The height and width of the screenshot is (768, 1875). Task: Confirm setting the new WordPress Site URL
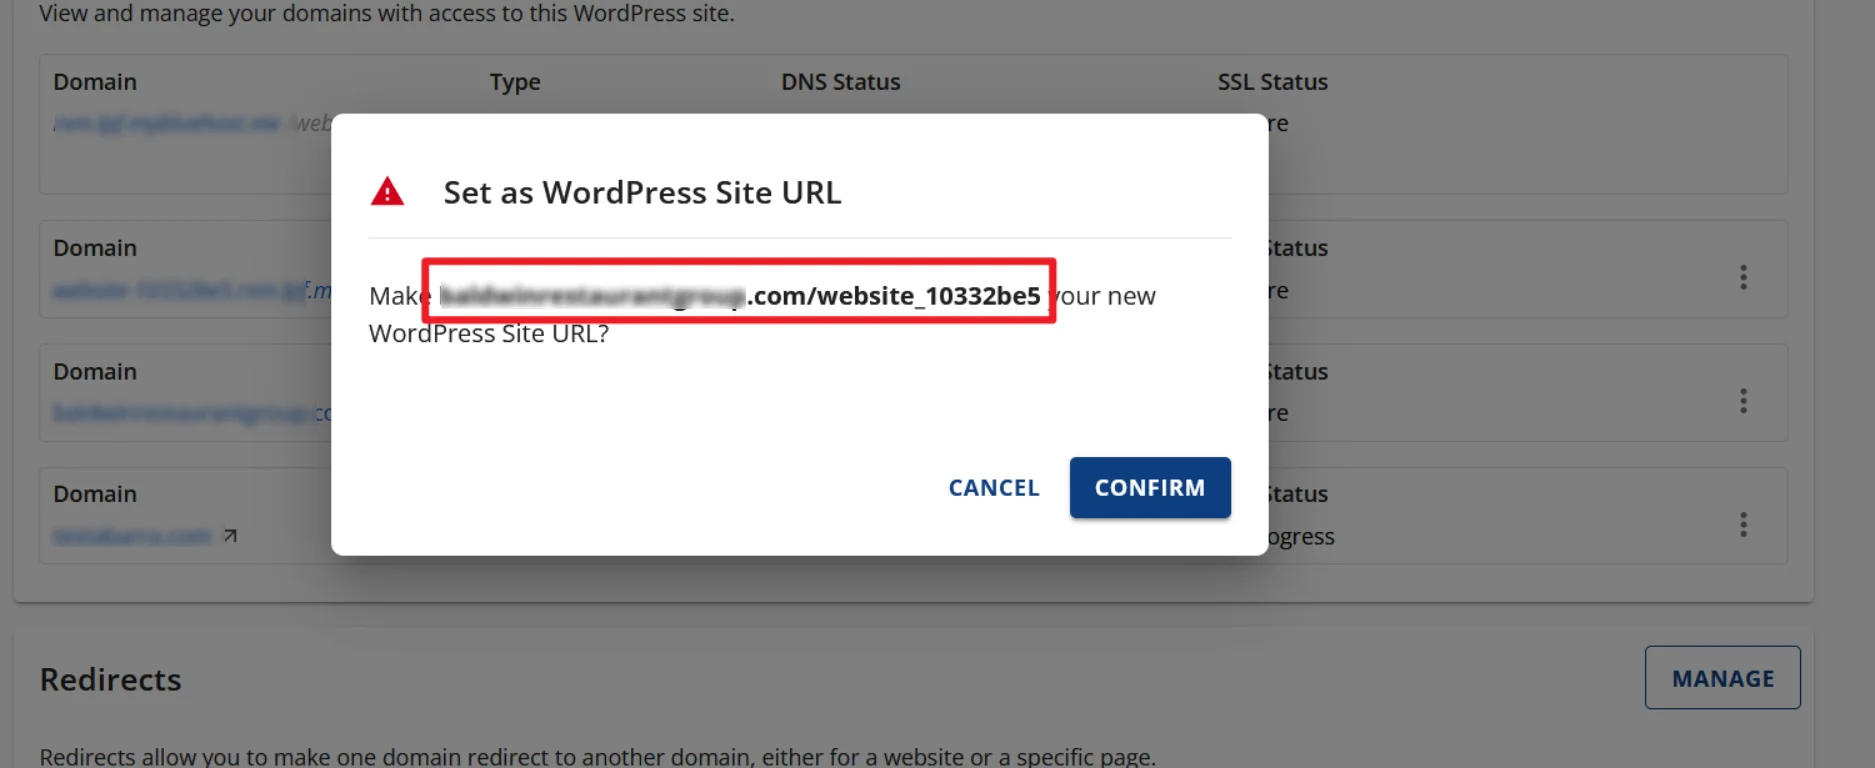(x=1149, y=488)
